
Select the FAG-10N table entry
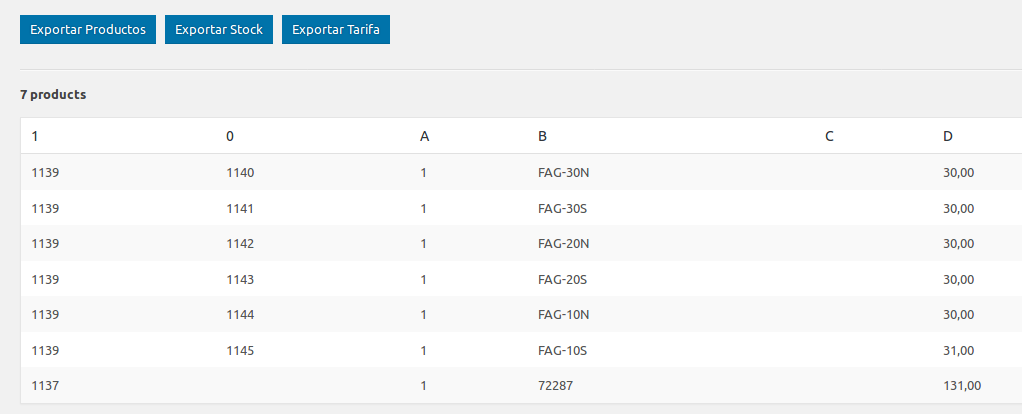pyautogui.click(x=564, y=314)
